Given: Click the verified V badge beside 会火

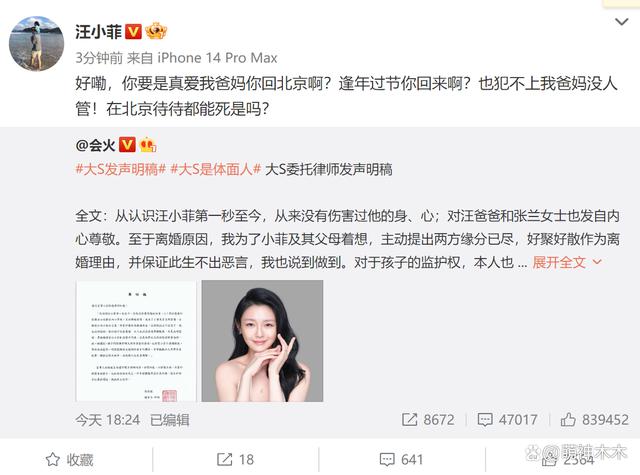Looking at the screenshot, I should [127, 144].
